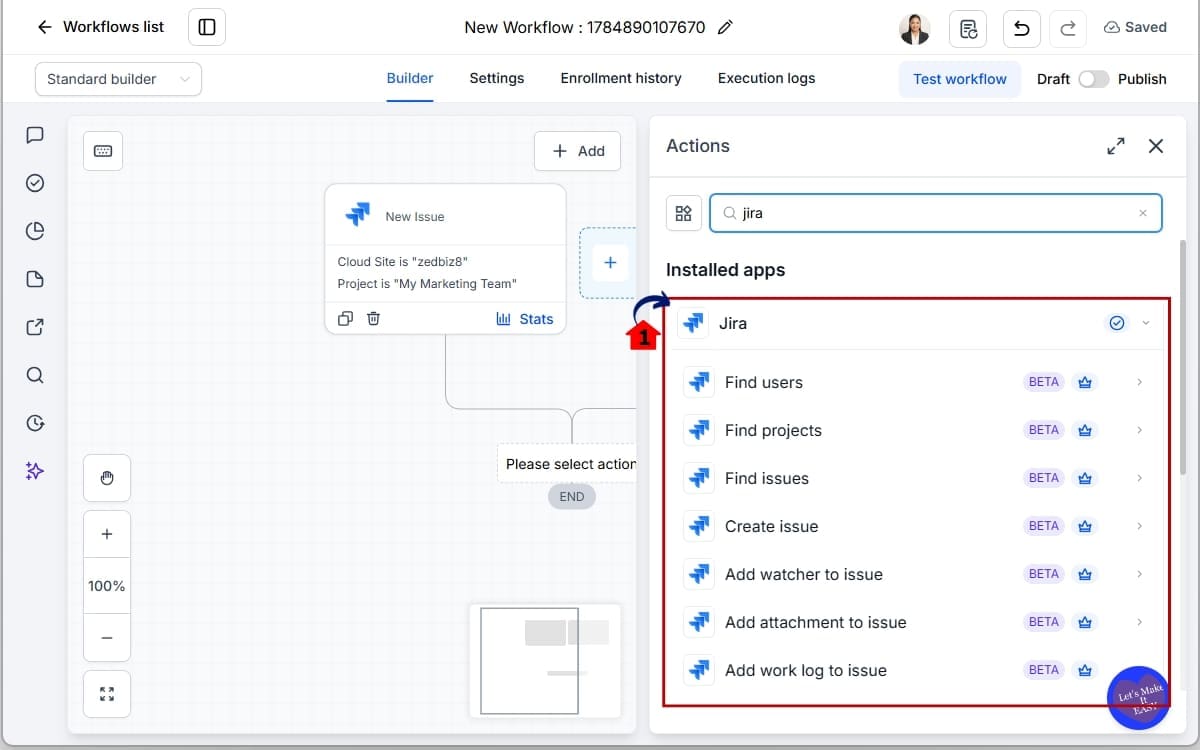Clear the jira search text
The image size is (1200, 750).
[x=1143, y=213]
